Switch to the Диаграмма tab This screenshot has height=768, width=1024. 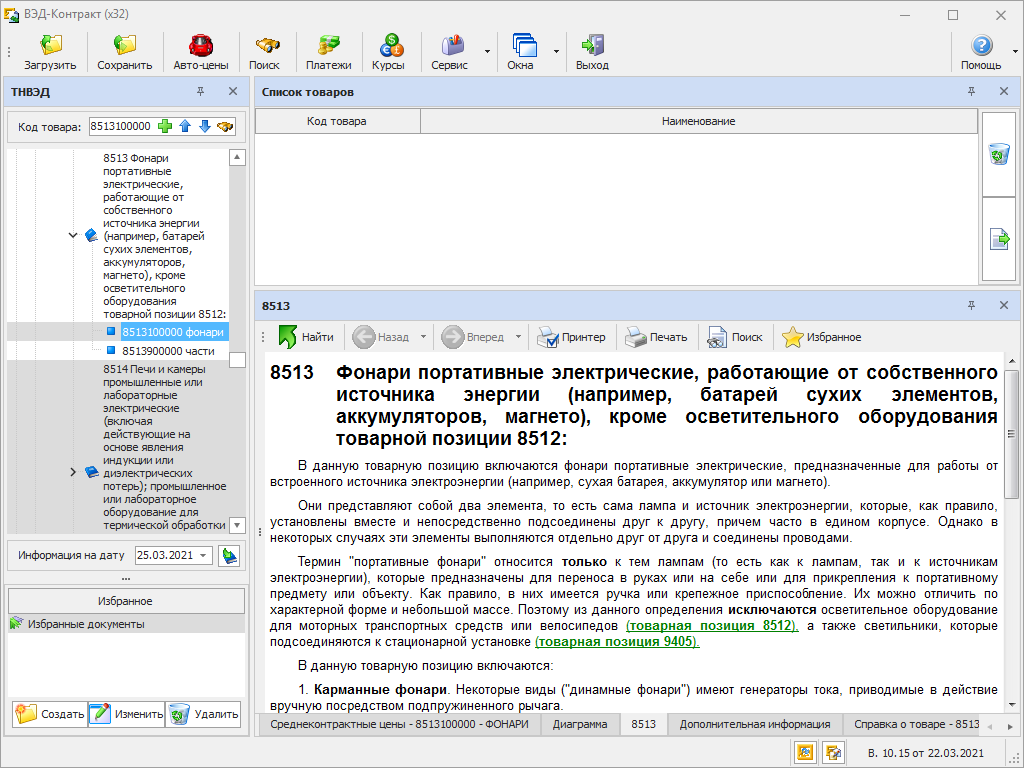(x=580, y=724)
